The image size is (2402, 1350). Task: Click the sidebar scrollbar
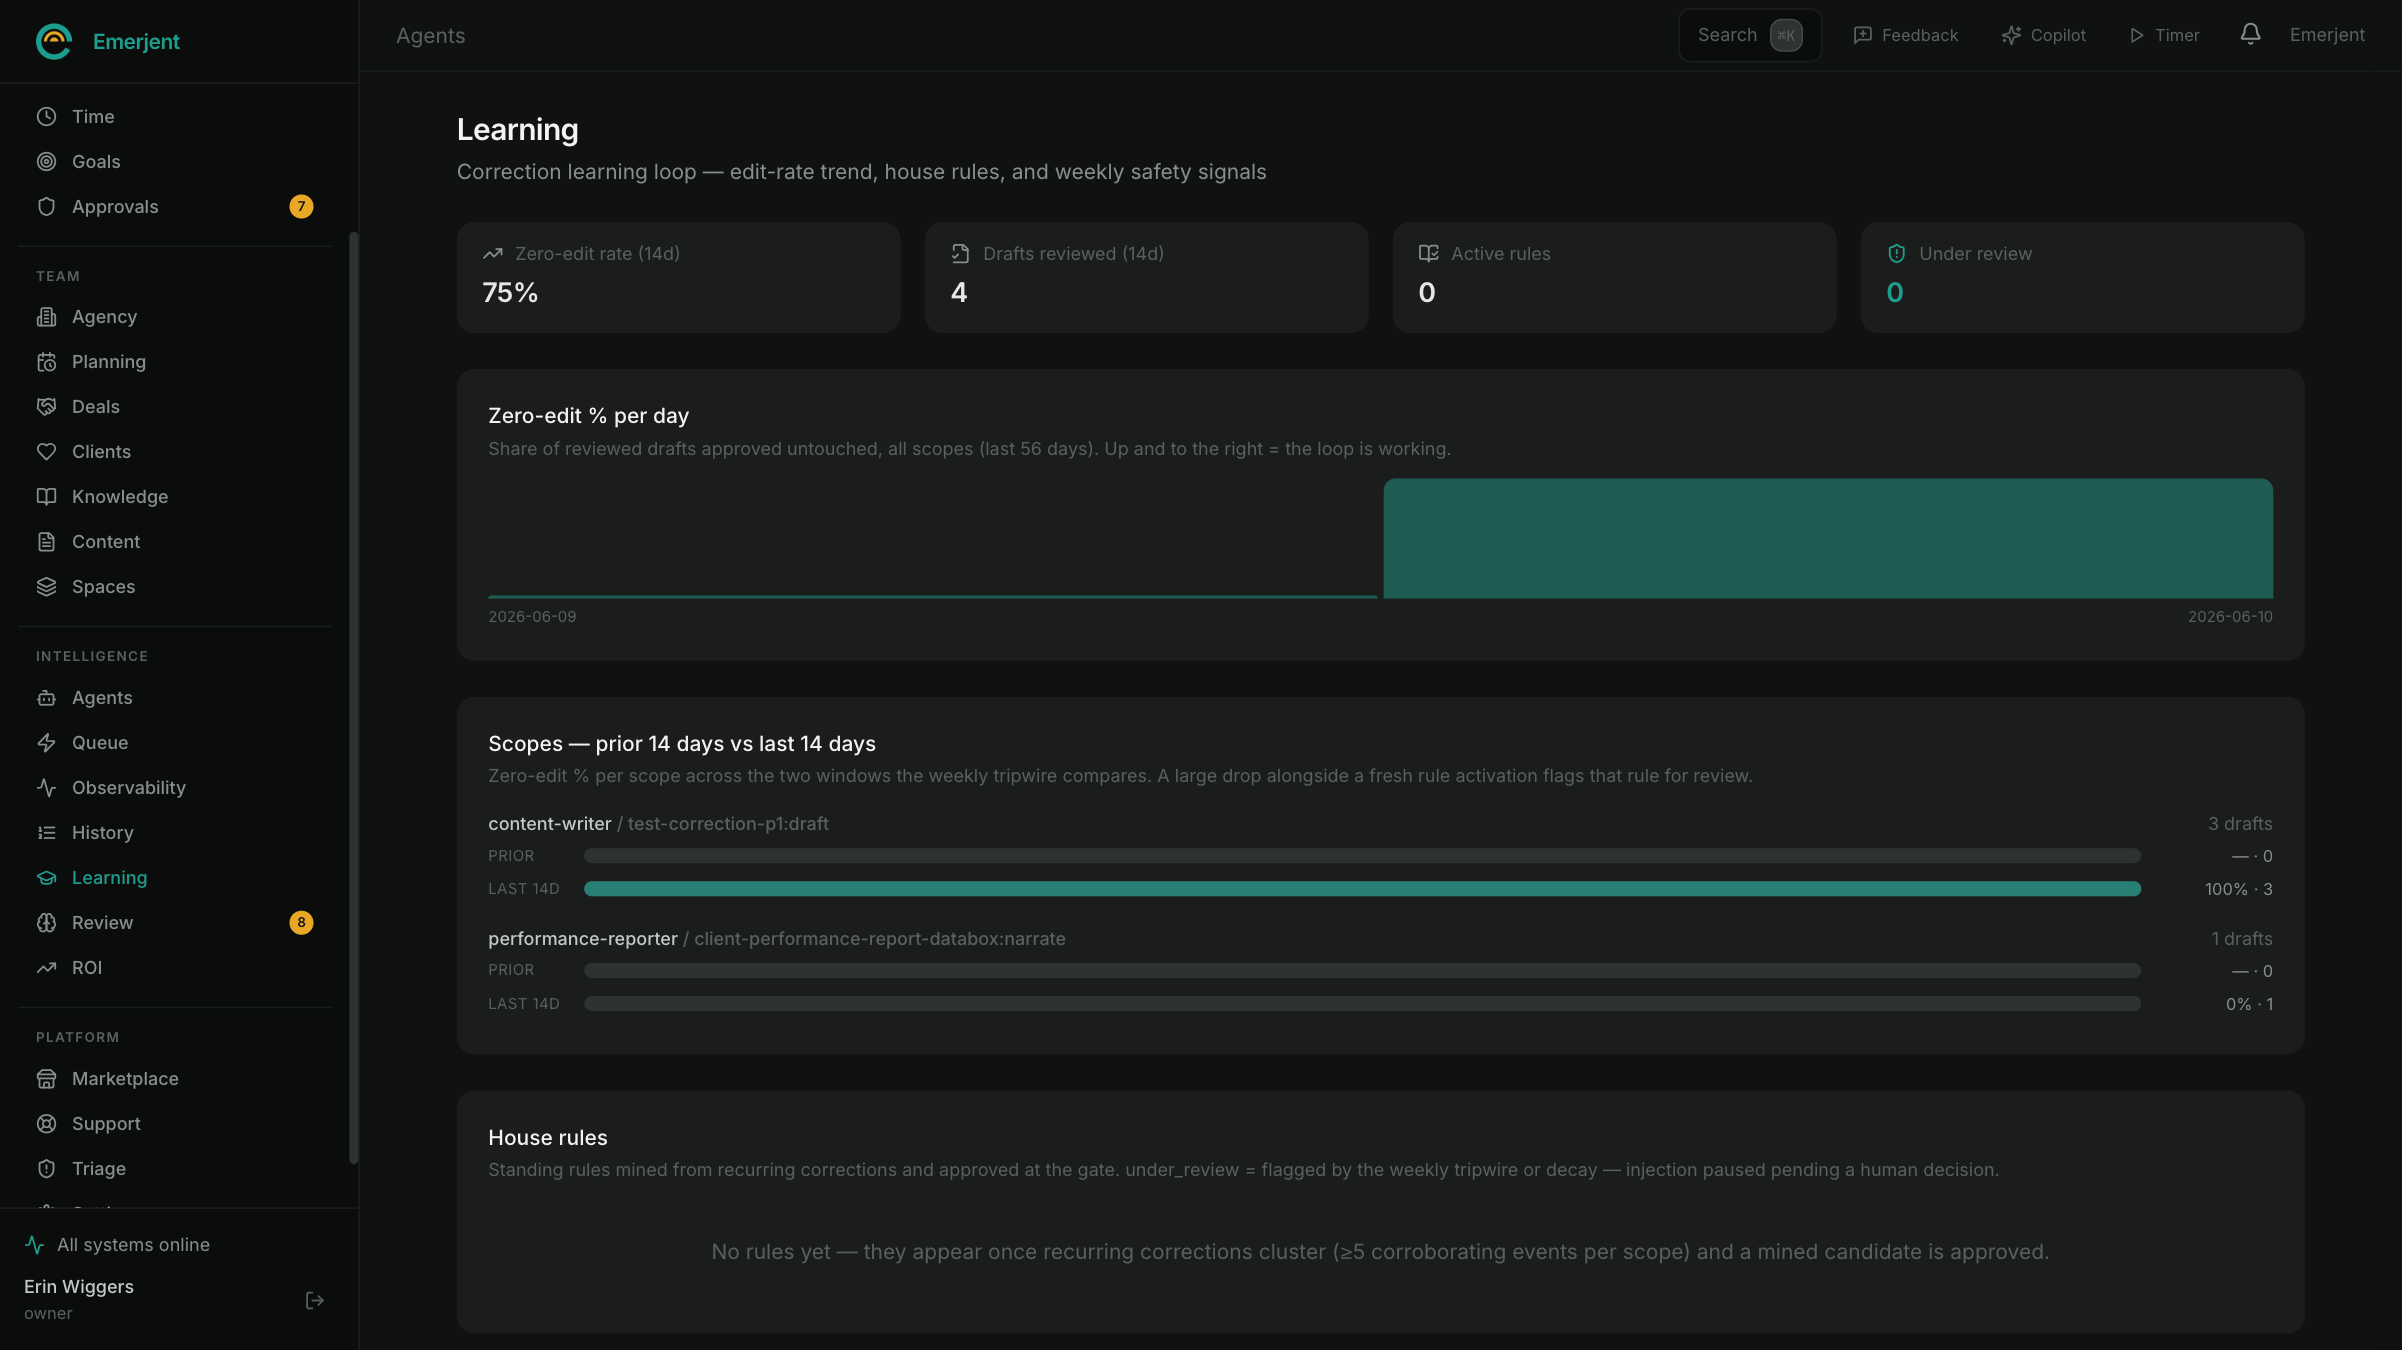click(x=353, y=697)
